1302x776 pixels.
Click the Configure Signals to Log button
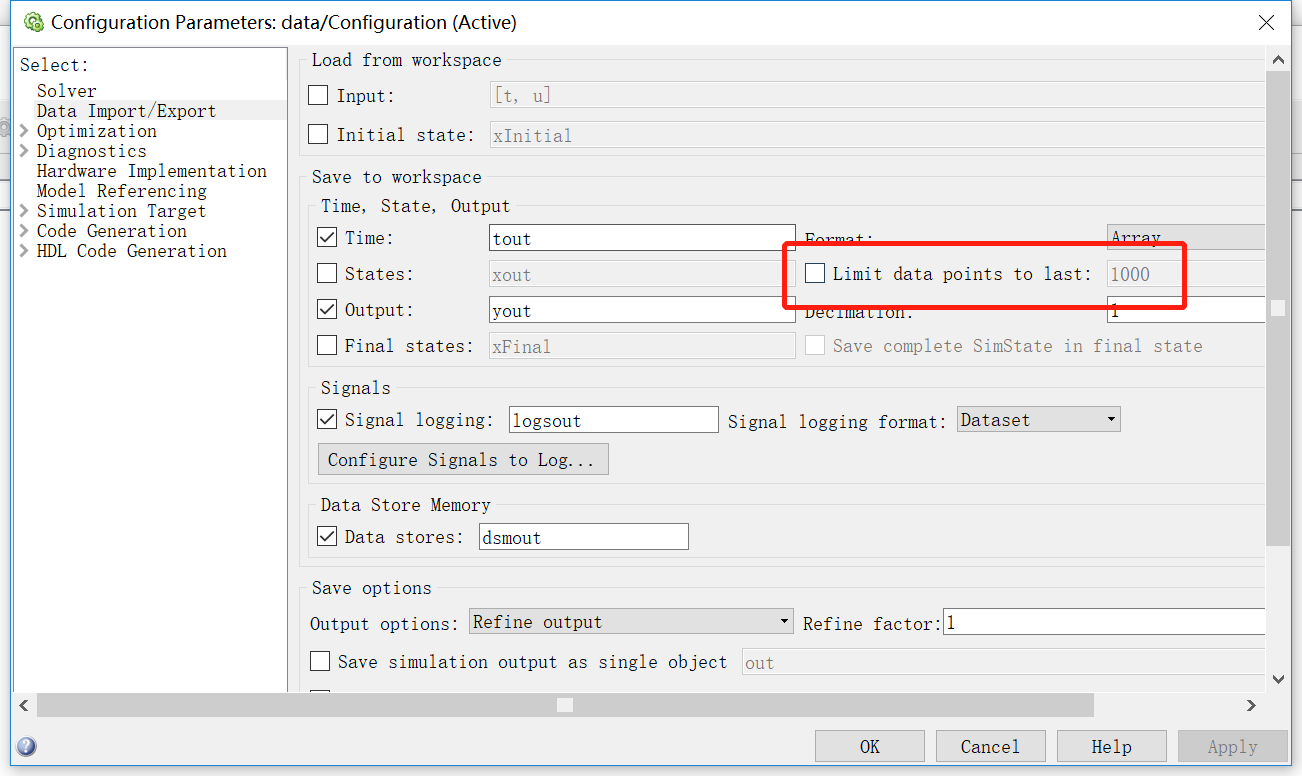click(463, 459)
